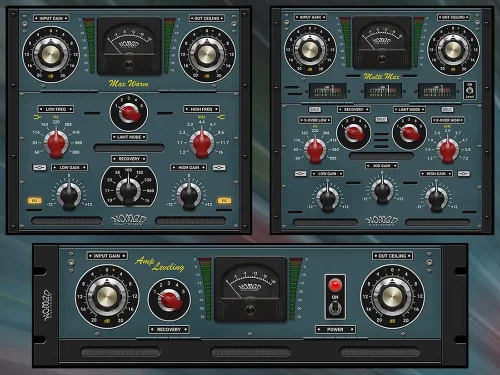Click the Max Warm High Freq red knob
The width and height of the screenshot is (500, 375).
coord(202,143)
